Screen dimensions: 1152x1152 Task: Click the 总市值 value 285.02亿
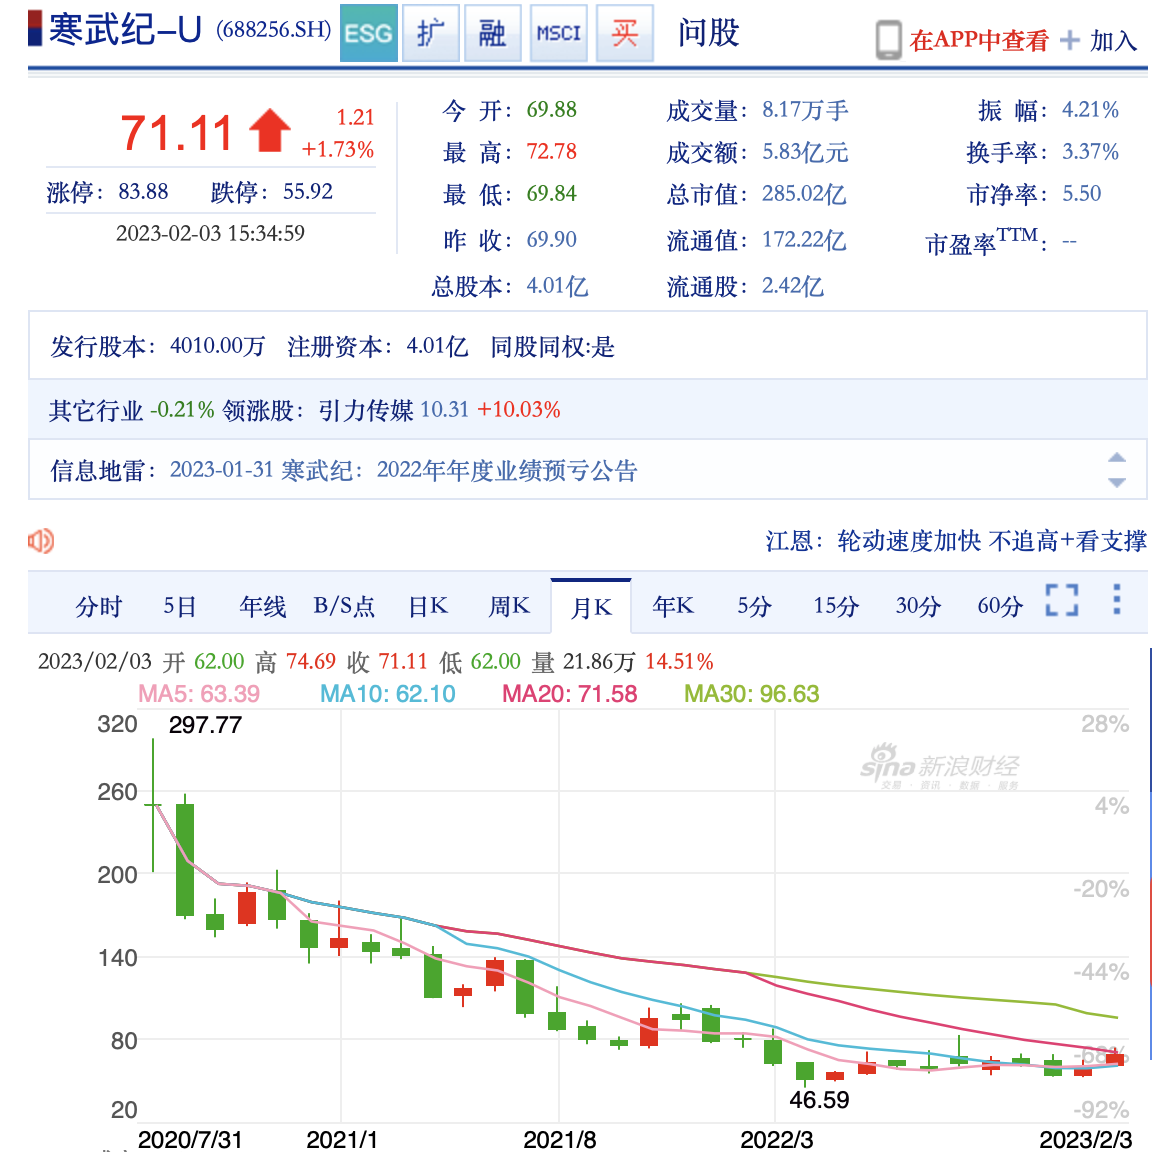tap(804, 194)
